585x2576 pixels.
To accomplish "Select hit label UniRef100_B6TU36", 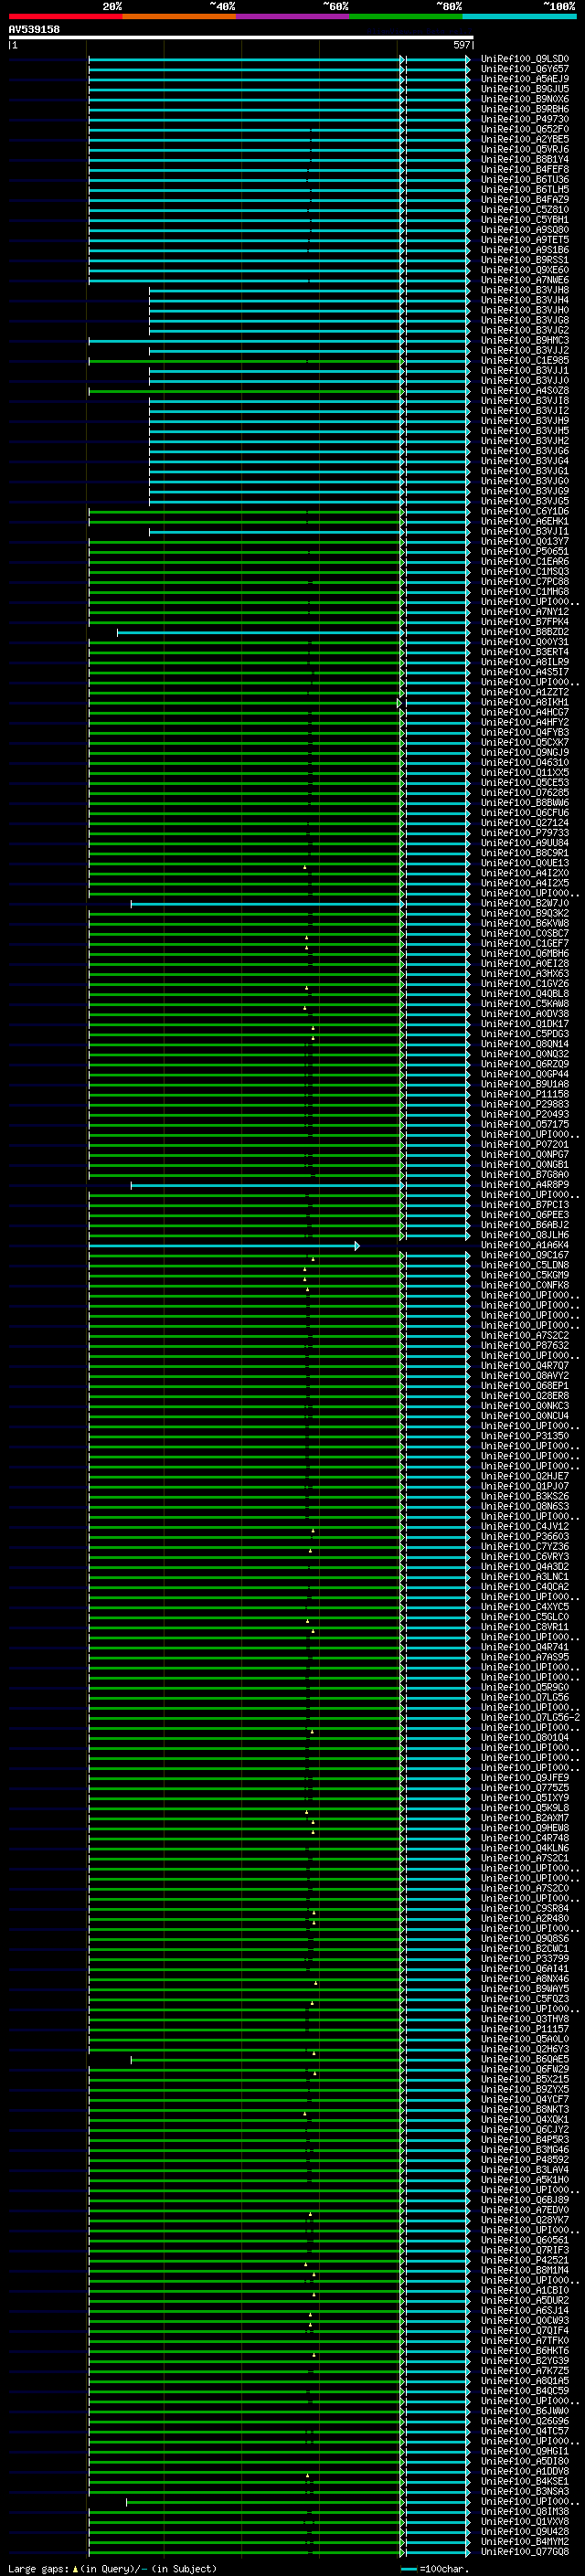I will point(524,180).
